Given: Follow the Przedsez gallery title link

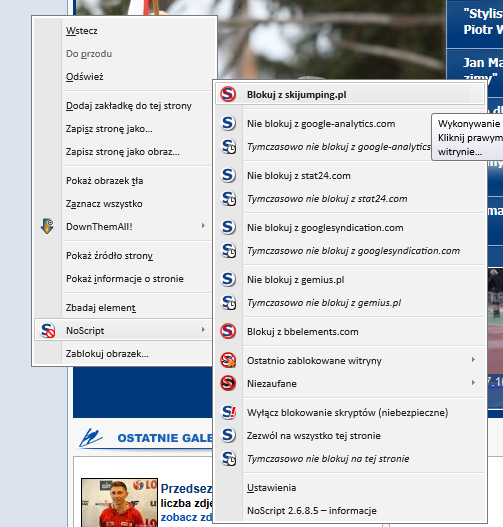Looking at the screenshot, I should pos(186,488).
